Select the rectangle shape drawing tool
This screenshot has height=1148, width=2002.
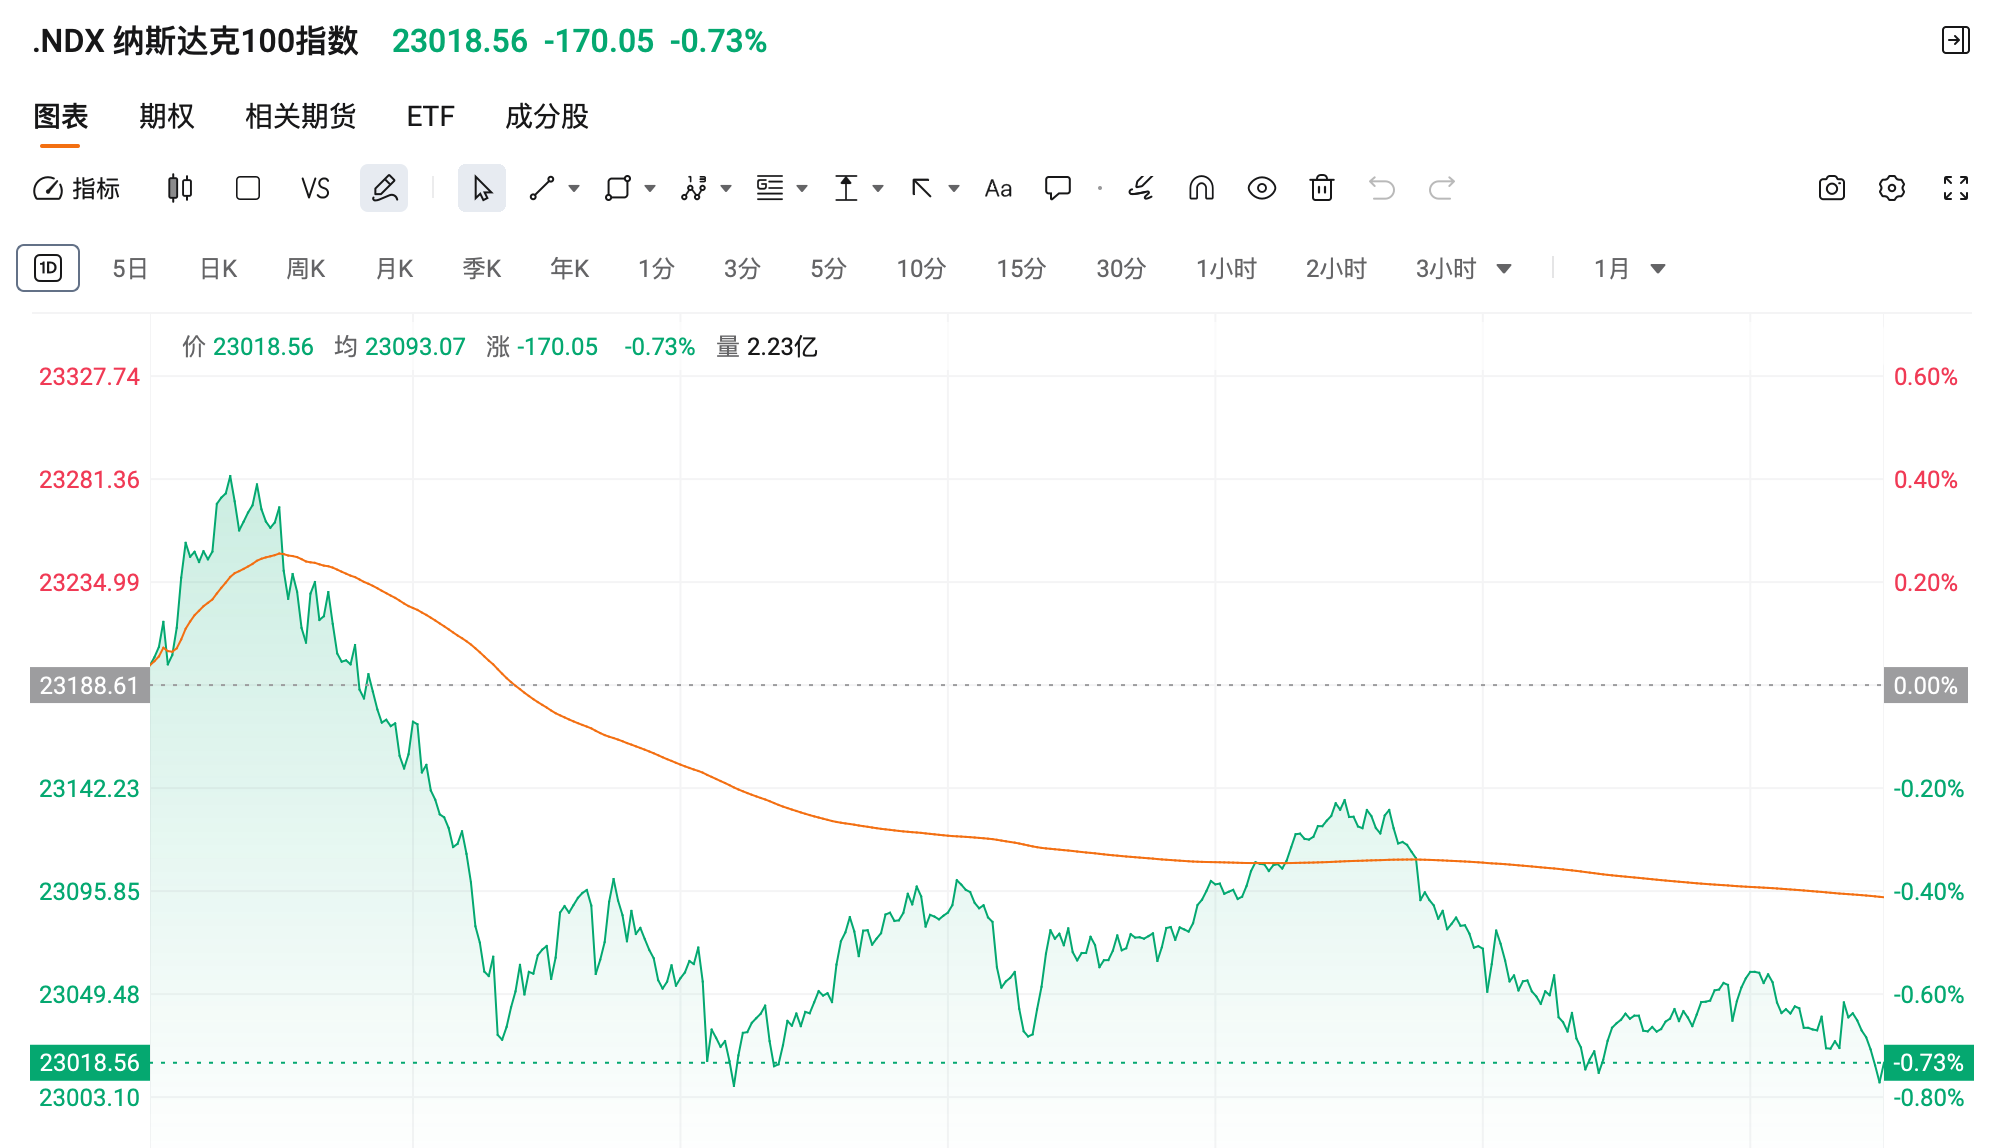618,188
